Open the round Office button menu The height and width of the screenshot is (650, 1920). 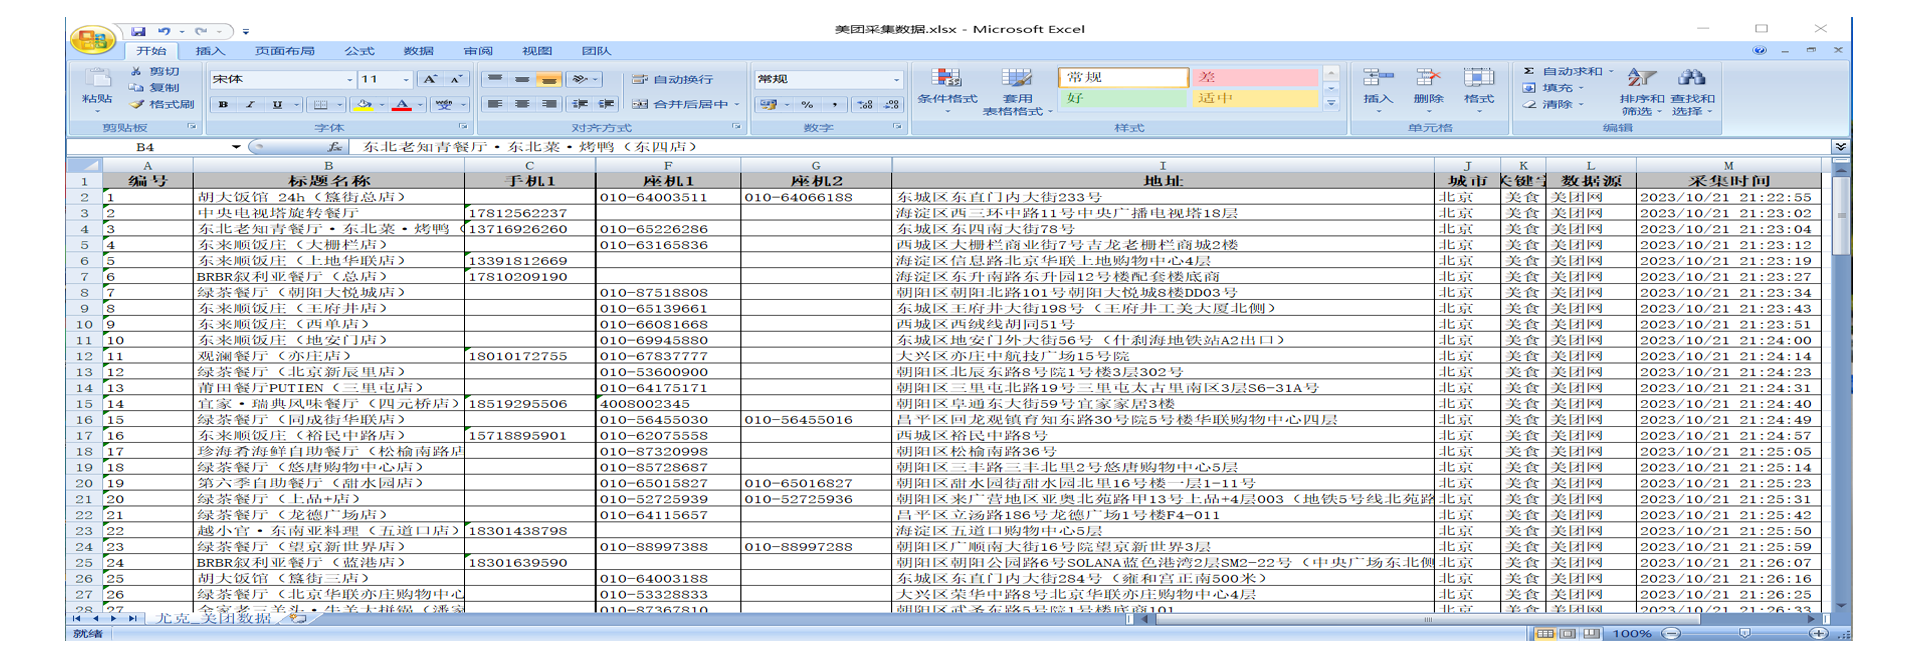(x=91, y=40)
